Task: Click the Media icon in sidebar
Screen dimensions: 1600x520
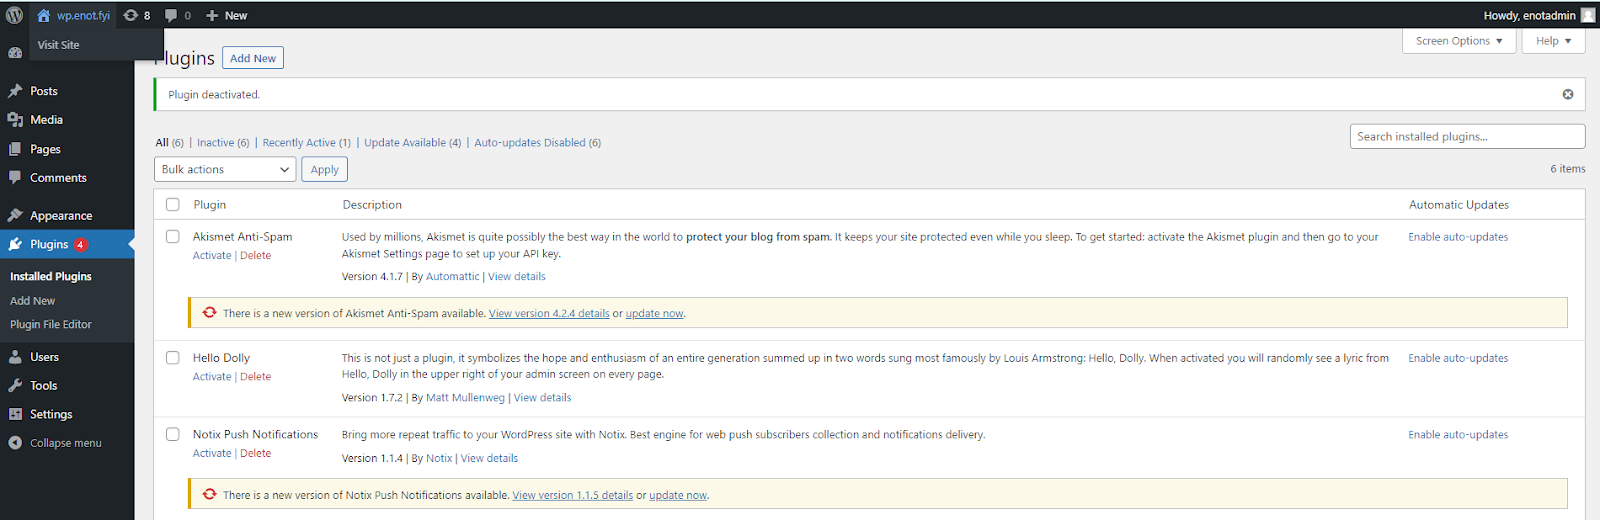Action: (x=15, y=120)
